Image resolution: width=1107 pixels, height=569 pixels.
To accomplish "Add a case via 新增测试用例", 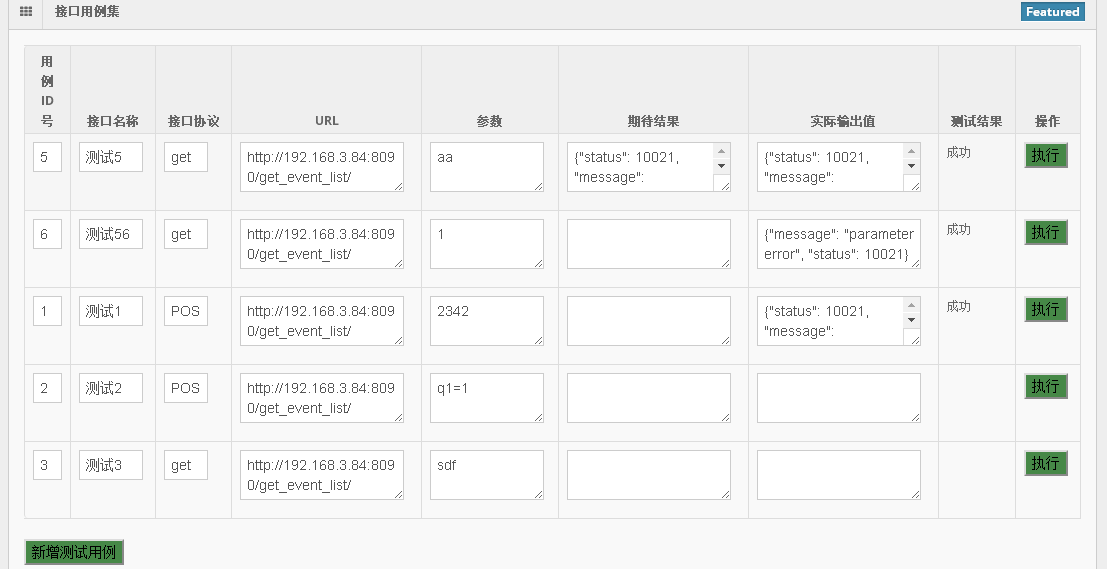I will tap(74, 552).
